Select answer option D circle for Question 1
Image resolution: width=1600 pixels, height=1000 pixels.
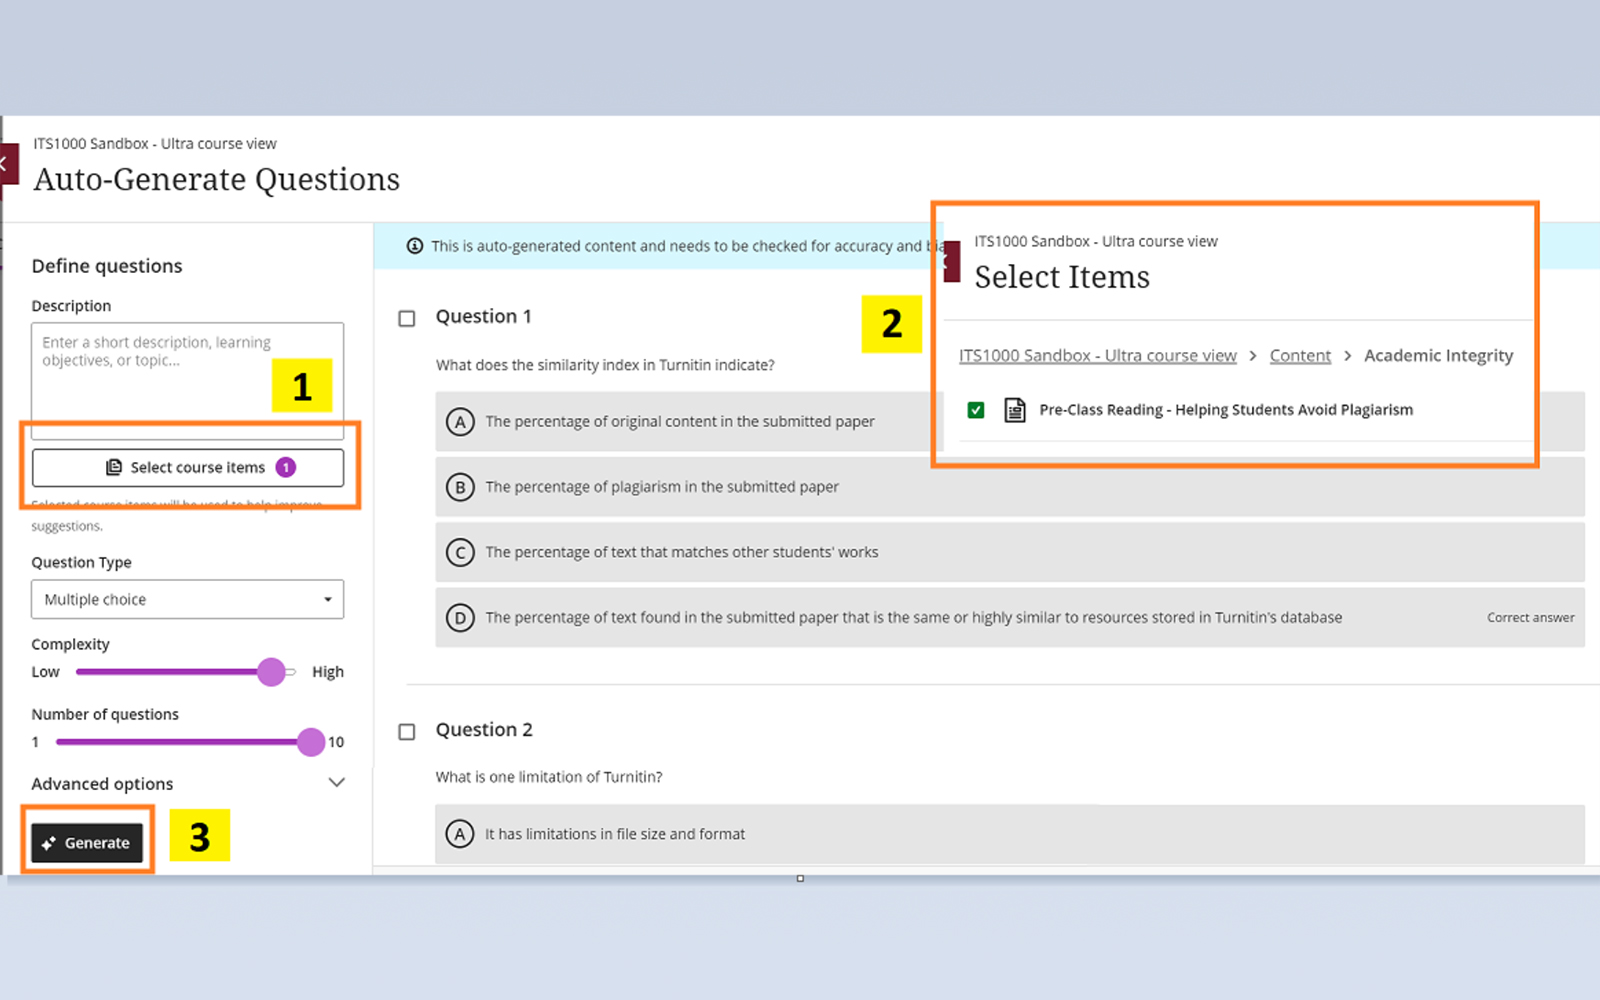(460, 618)
